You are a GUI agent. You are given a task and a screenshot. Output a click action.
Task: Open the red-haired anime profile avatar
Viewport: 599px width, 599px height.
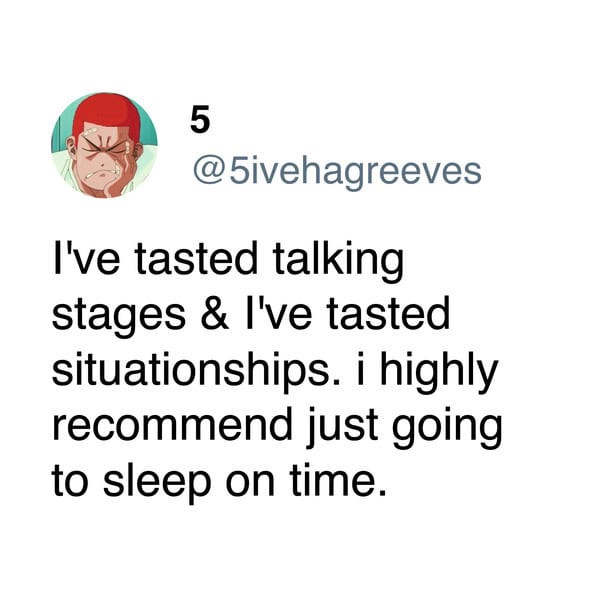pyautogui.click(x=104, y=145)
